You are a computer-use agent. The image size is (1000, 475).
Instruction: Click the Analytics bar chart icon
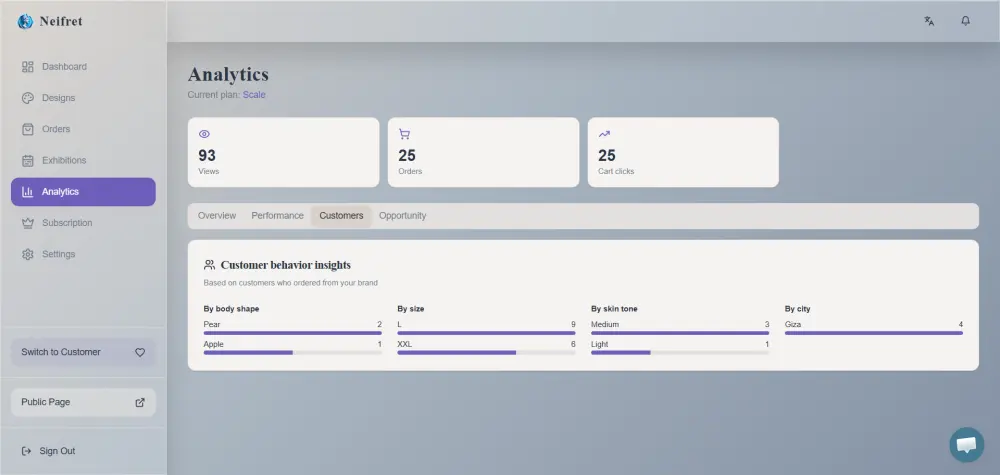tap(27, 192)
